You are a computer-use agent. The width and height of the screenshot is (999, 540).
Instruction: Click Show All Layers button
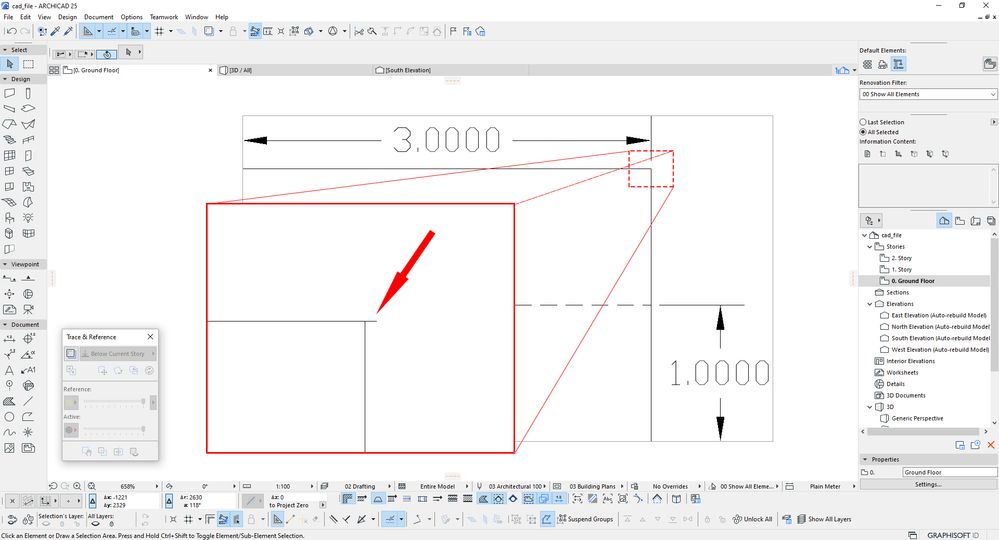click(824, 519)
